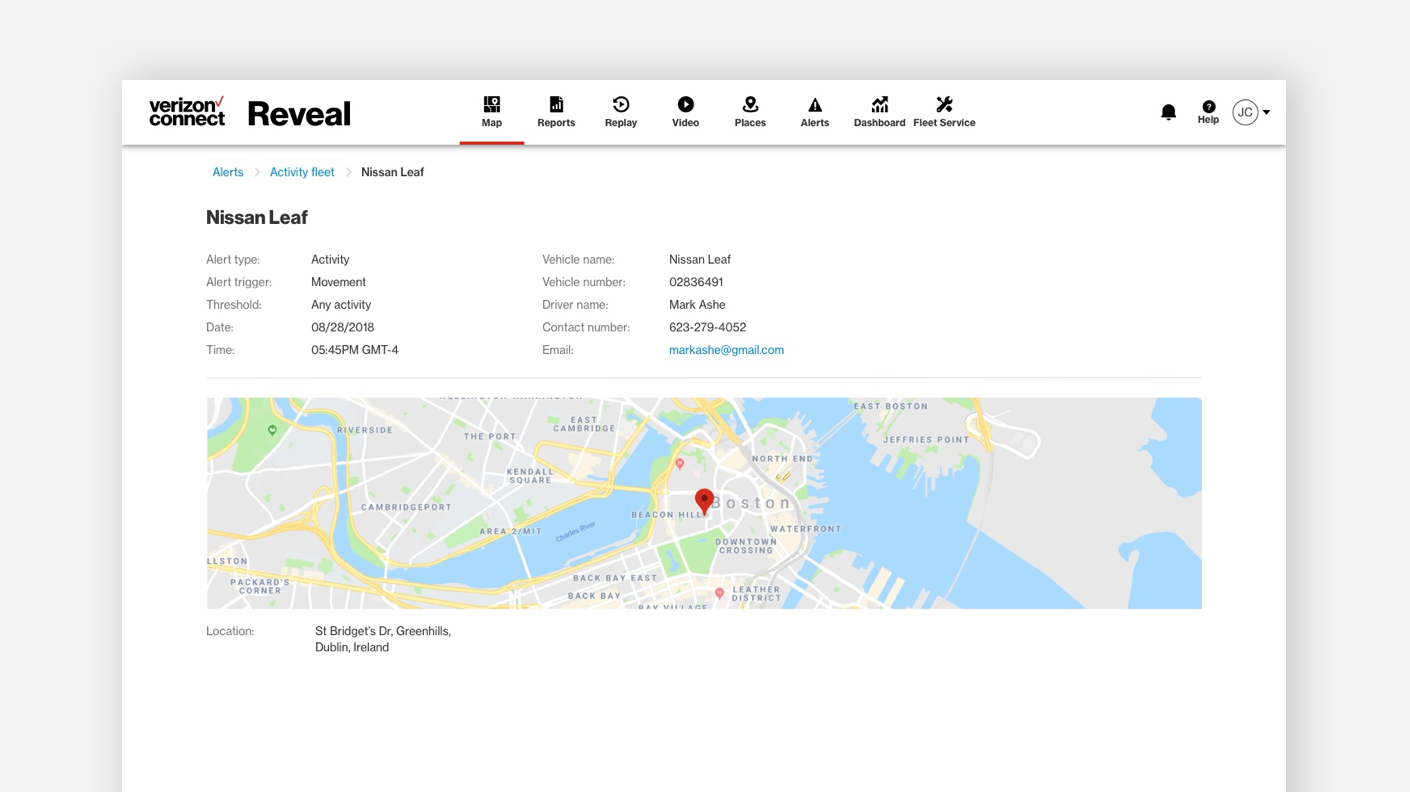Click the Bay Village map marker
Screen dimensions: 1410x792
tap(718, 593)
